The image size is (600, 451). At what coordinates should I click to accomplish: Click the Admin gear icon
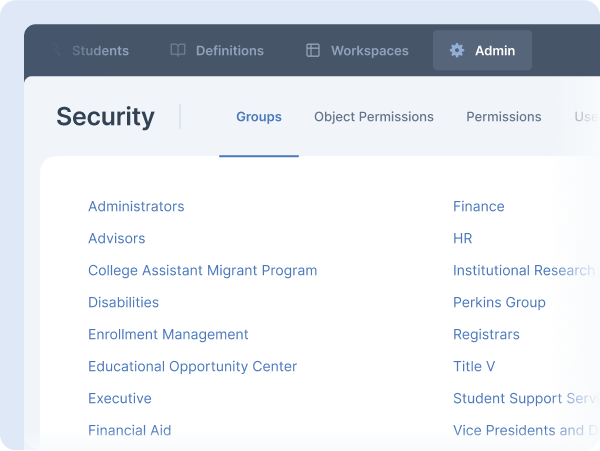click(x=457, y=50)
